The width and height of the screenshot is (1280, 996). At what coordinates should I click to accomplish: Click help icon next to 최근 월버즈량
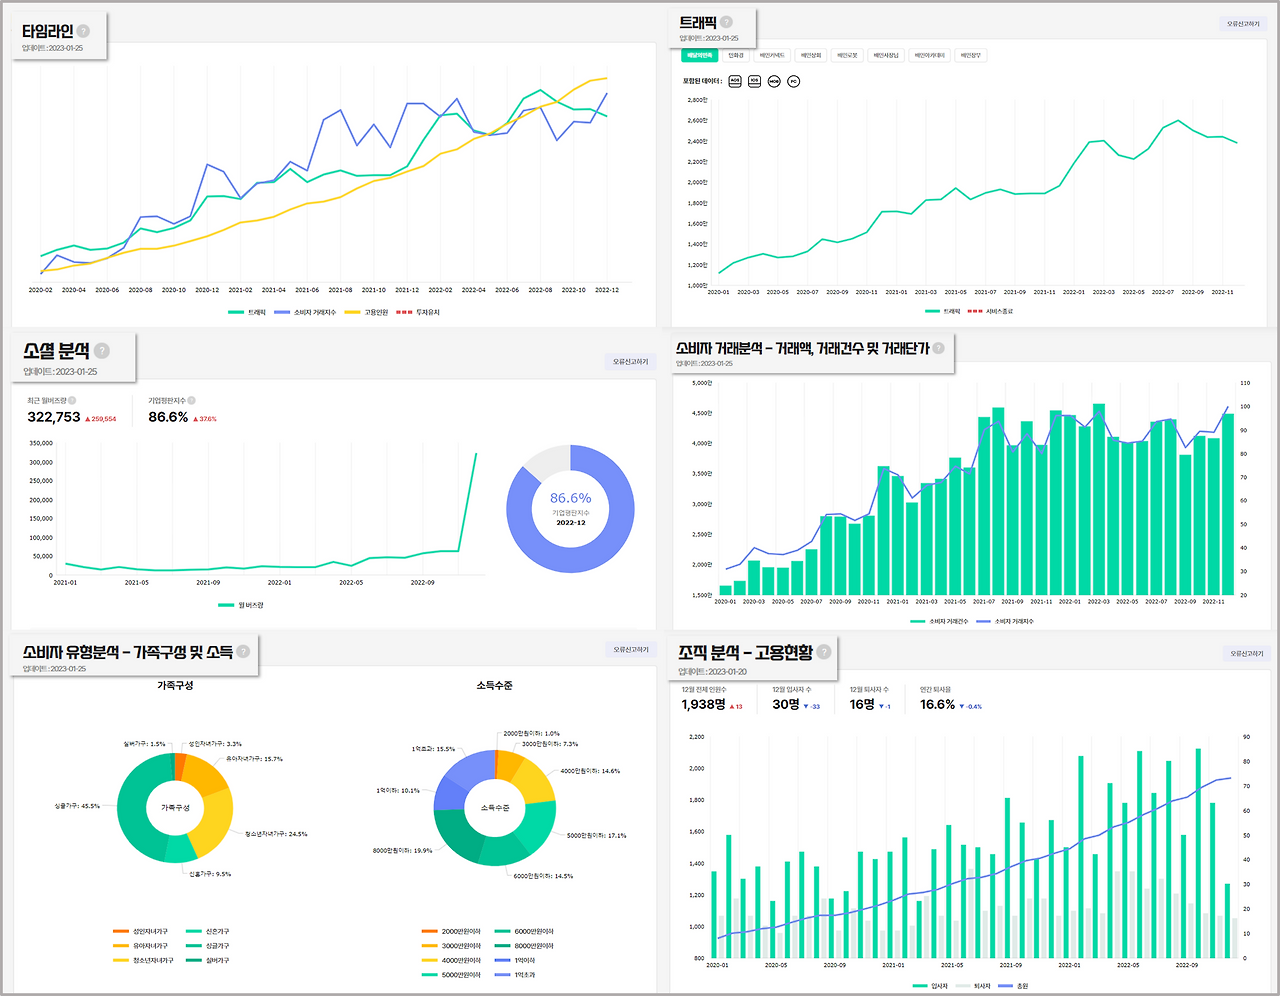(x=72, y=400)
